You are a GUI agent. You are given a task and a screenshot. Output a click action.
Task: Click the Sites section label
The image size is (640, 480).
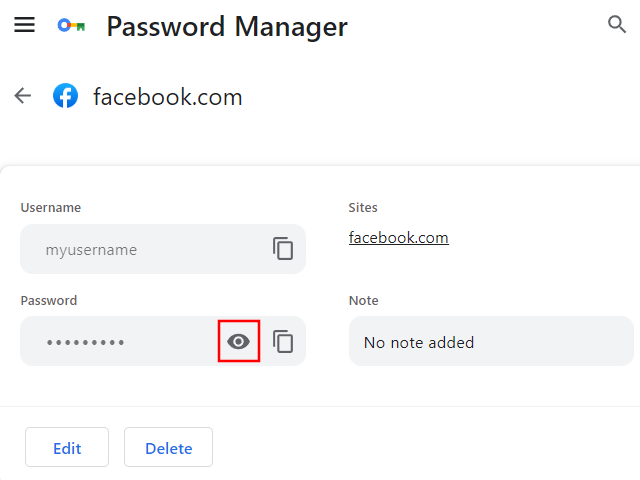[x=363, y=208]
